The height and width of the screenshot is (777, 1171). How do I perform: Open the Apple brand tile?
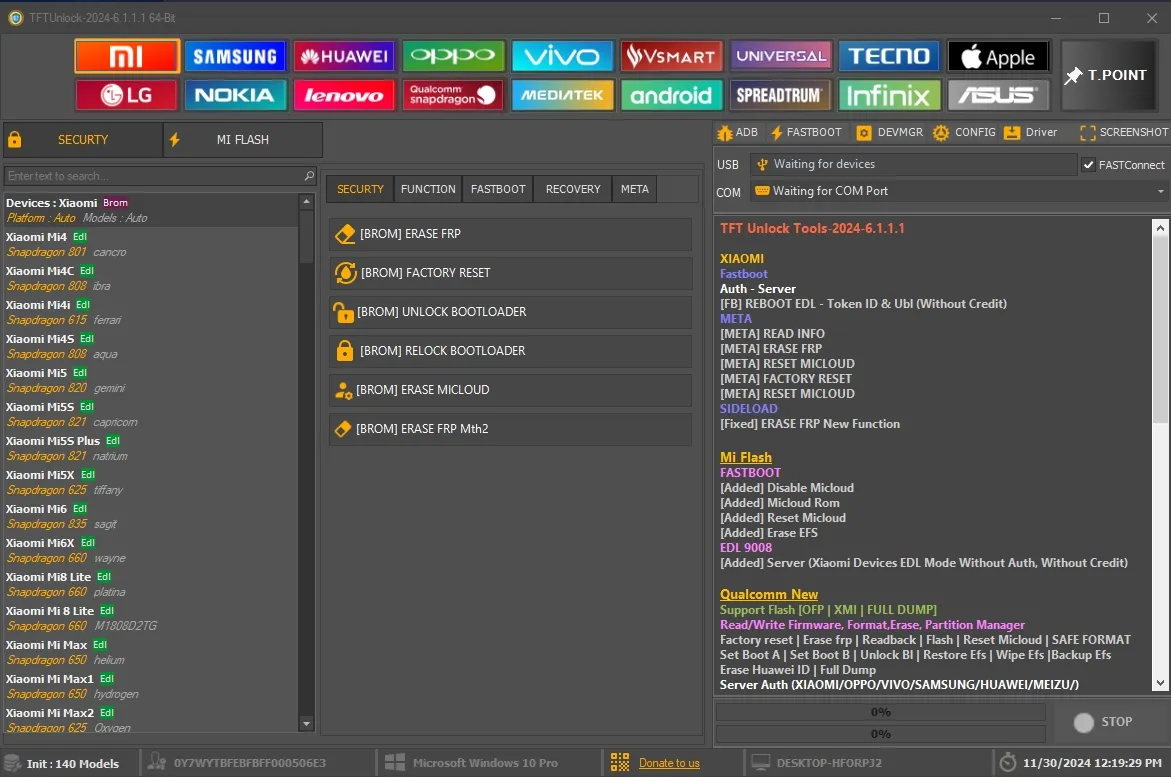[998, 56]
